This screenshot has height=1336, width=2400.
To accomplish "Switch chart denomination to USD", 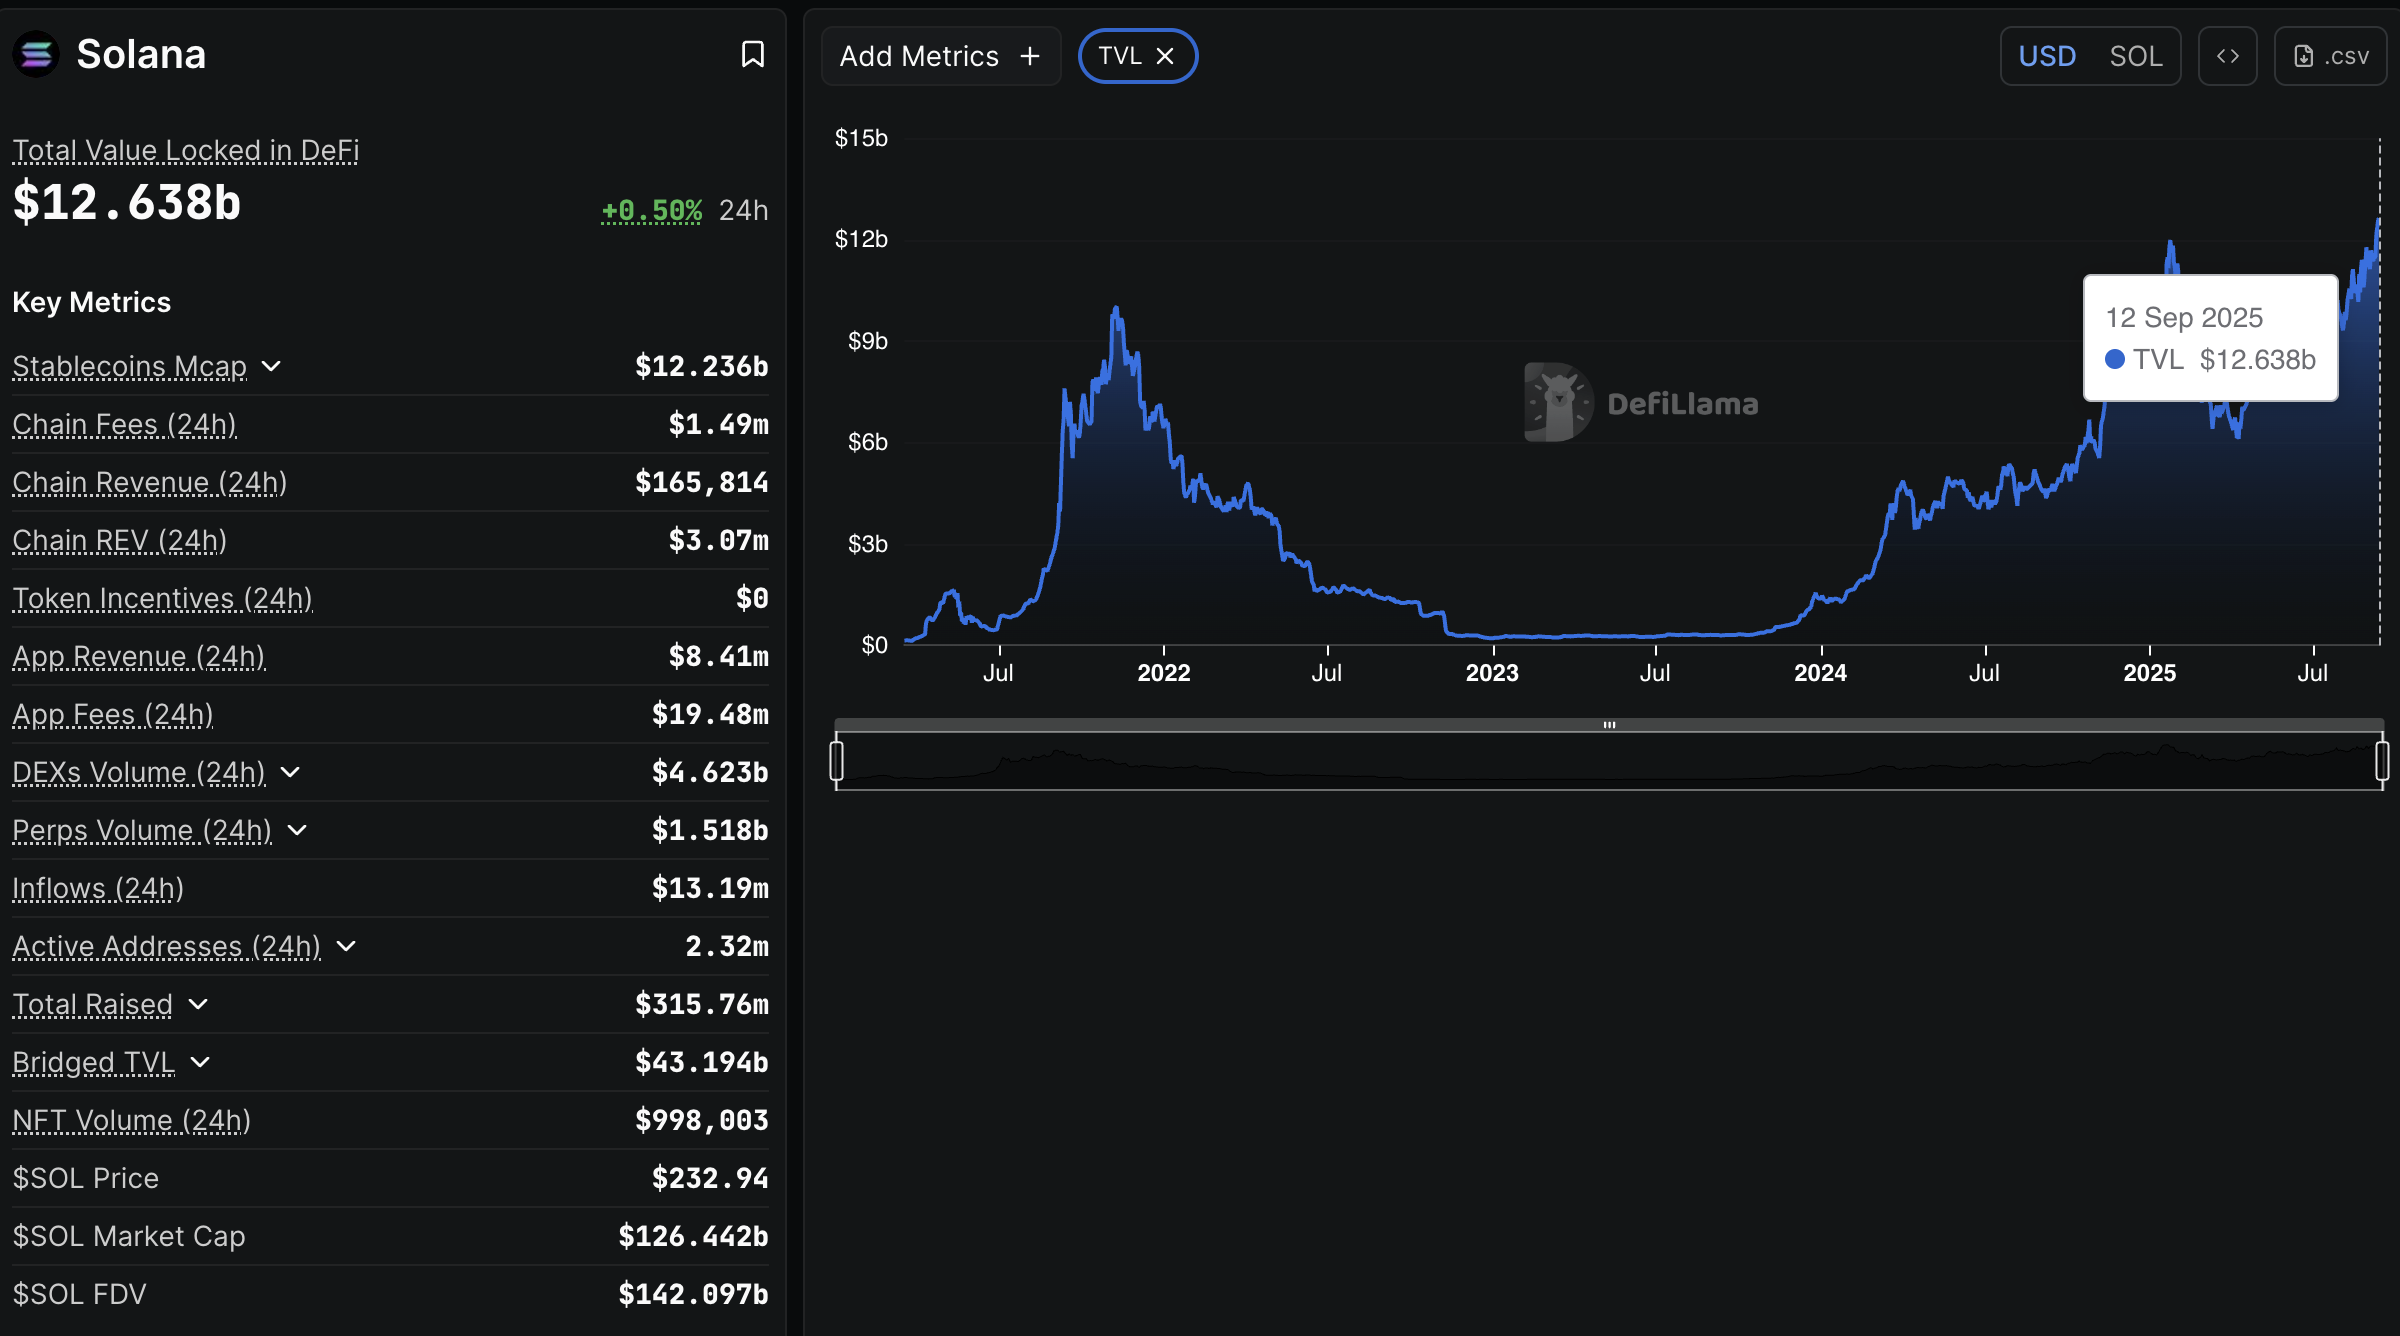I will (x=2047, y=56).
